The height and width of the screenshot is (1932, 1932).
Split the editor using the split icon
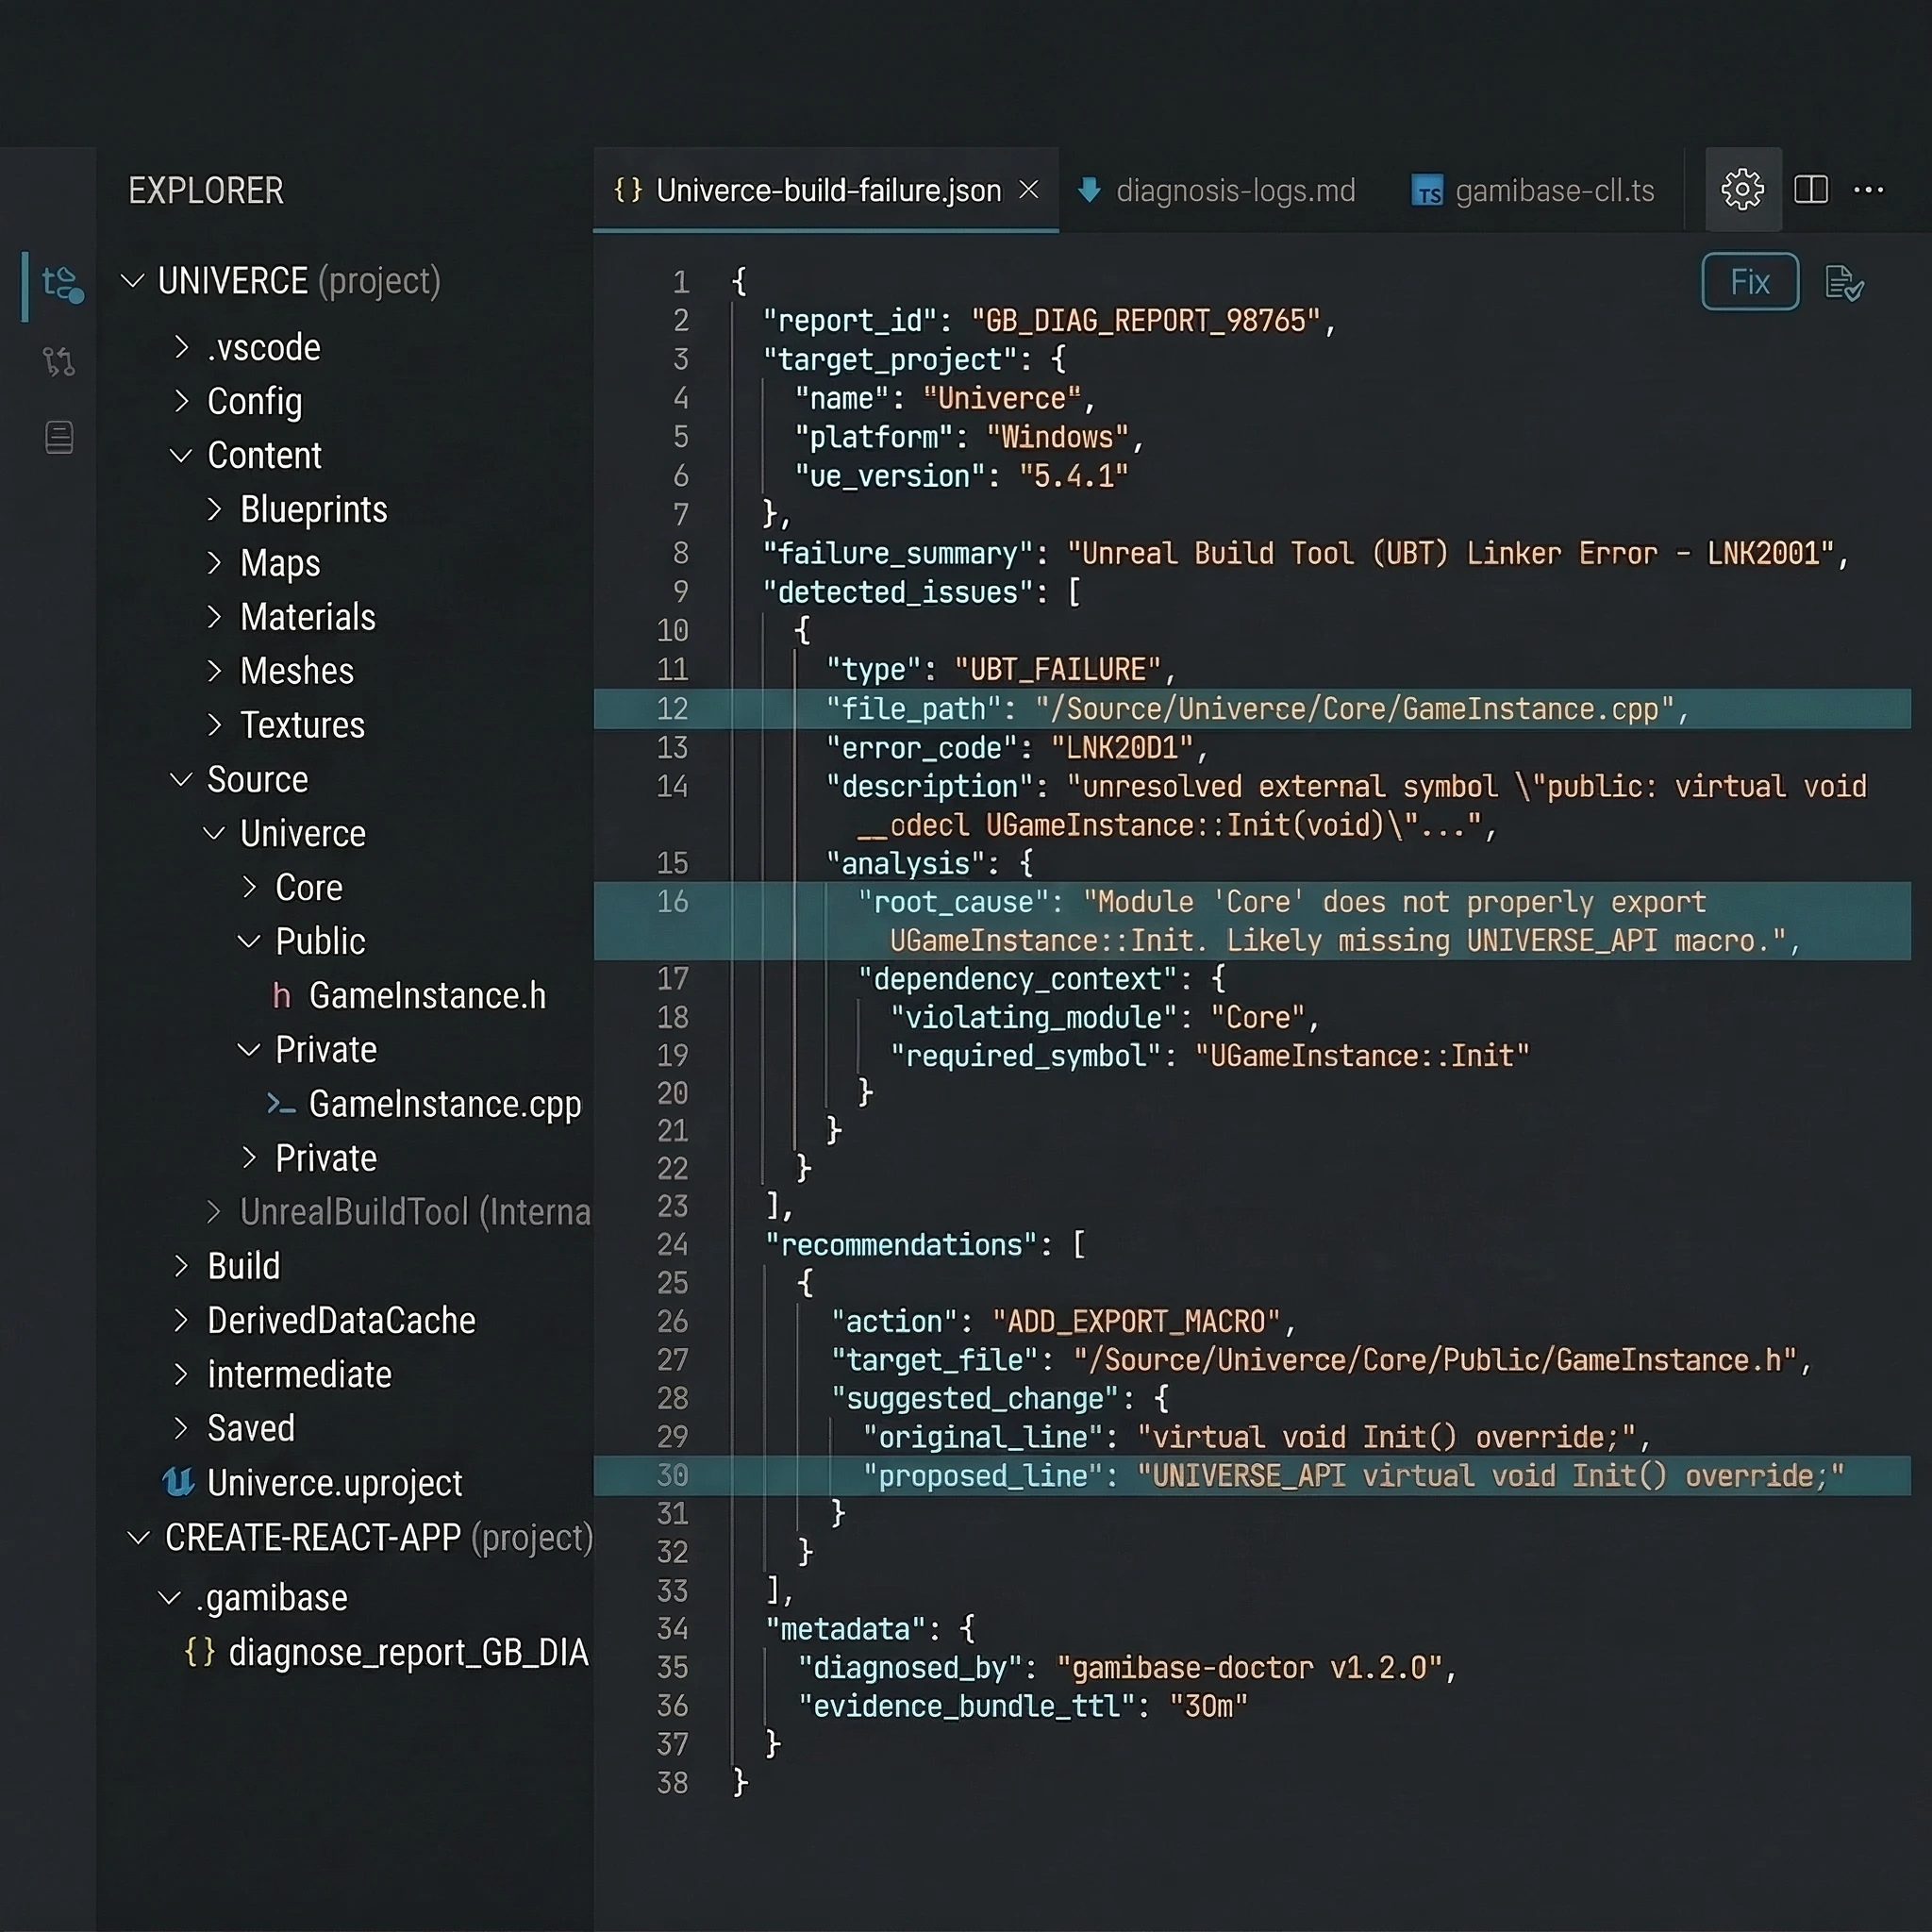(1811, 189)
